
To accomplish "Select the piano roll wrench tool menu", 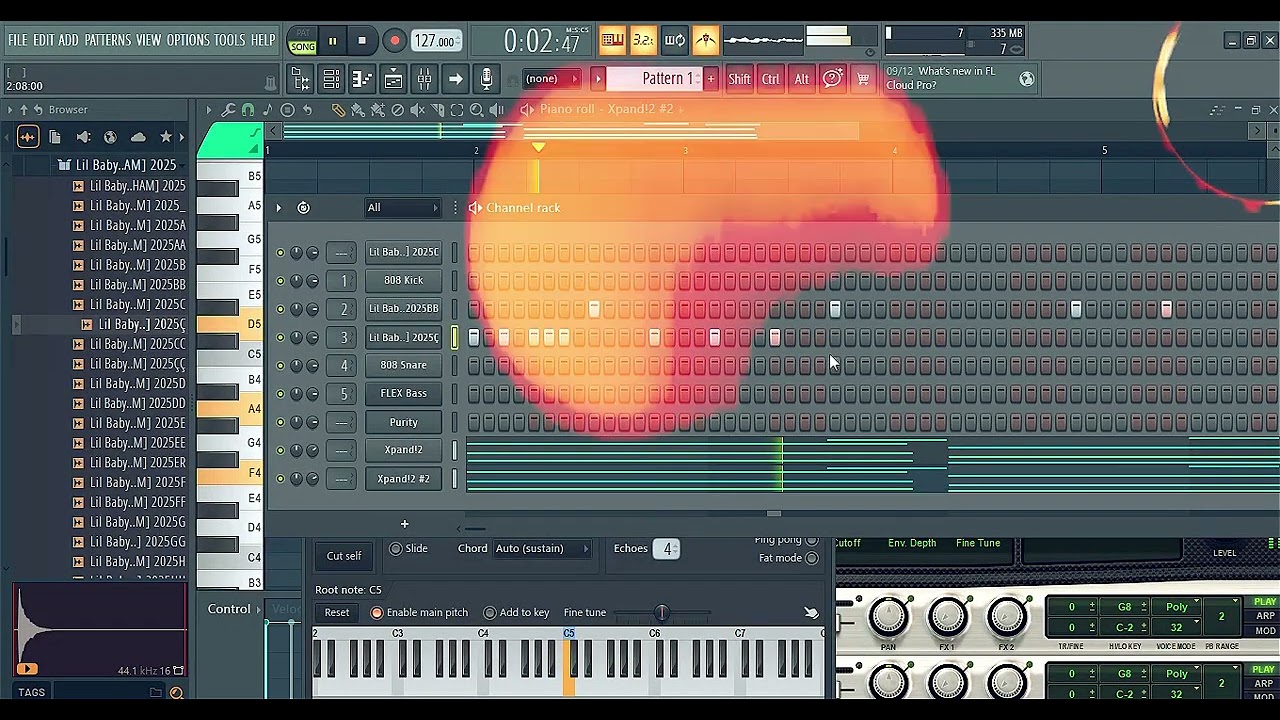I will coord(228,110).
